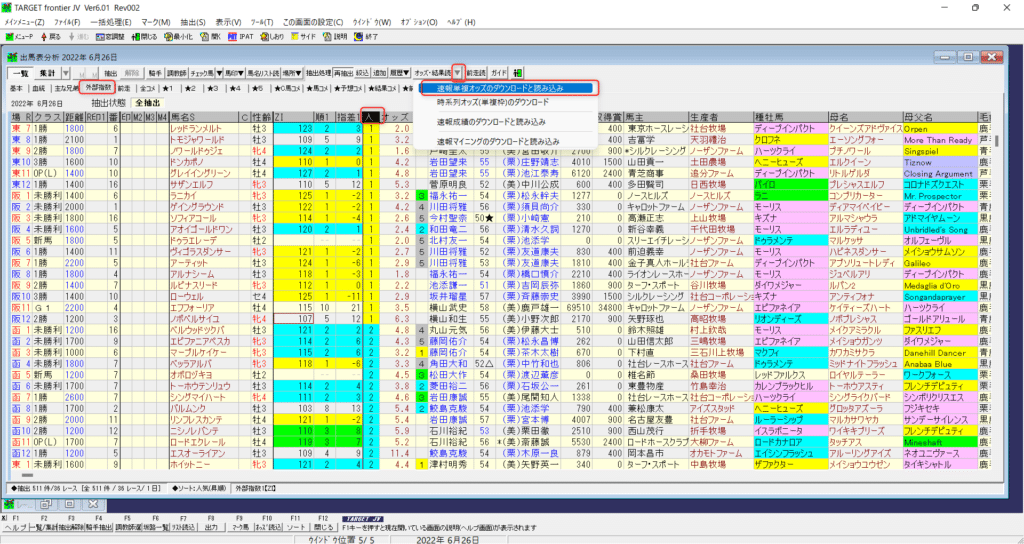The height and width of the screenshot is (544, 1024).
Task: Click the 絞込 button
Action: (362, 72)
